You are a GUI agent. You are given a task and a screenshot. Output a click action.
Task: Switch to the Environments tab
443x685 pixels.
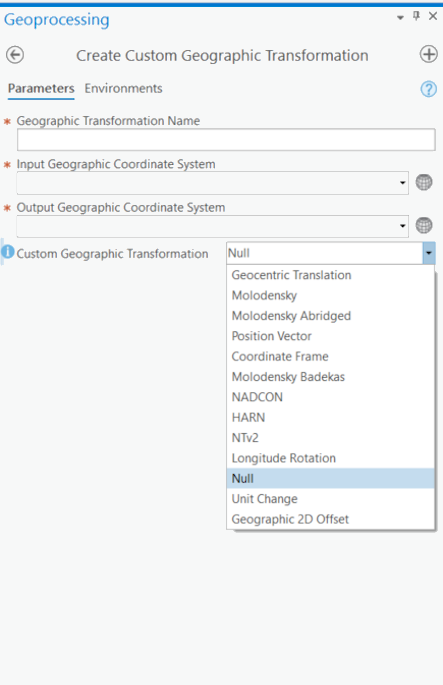click(x=123, y=88)
